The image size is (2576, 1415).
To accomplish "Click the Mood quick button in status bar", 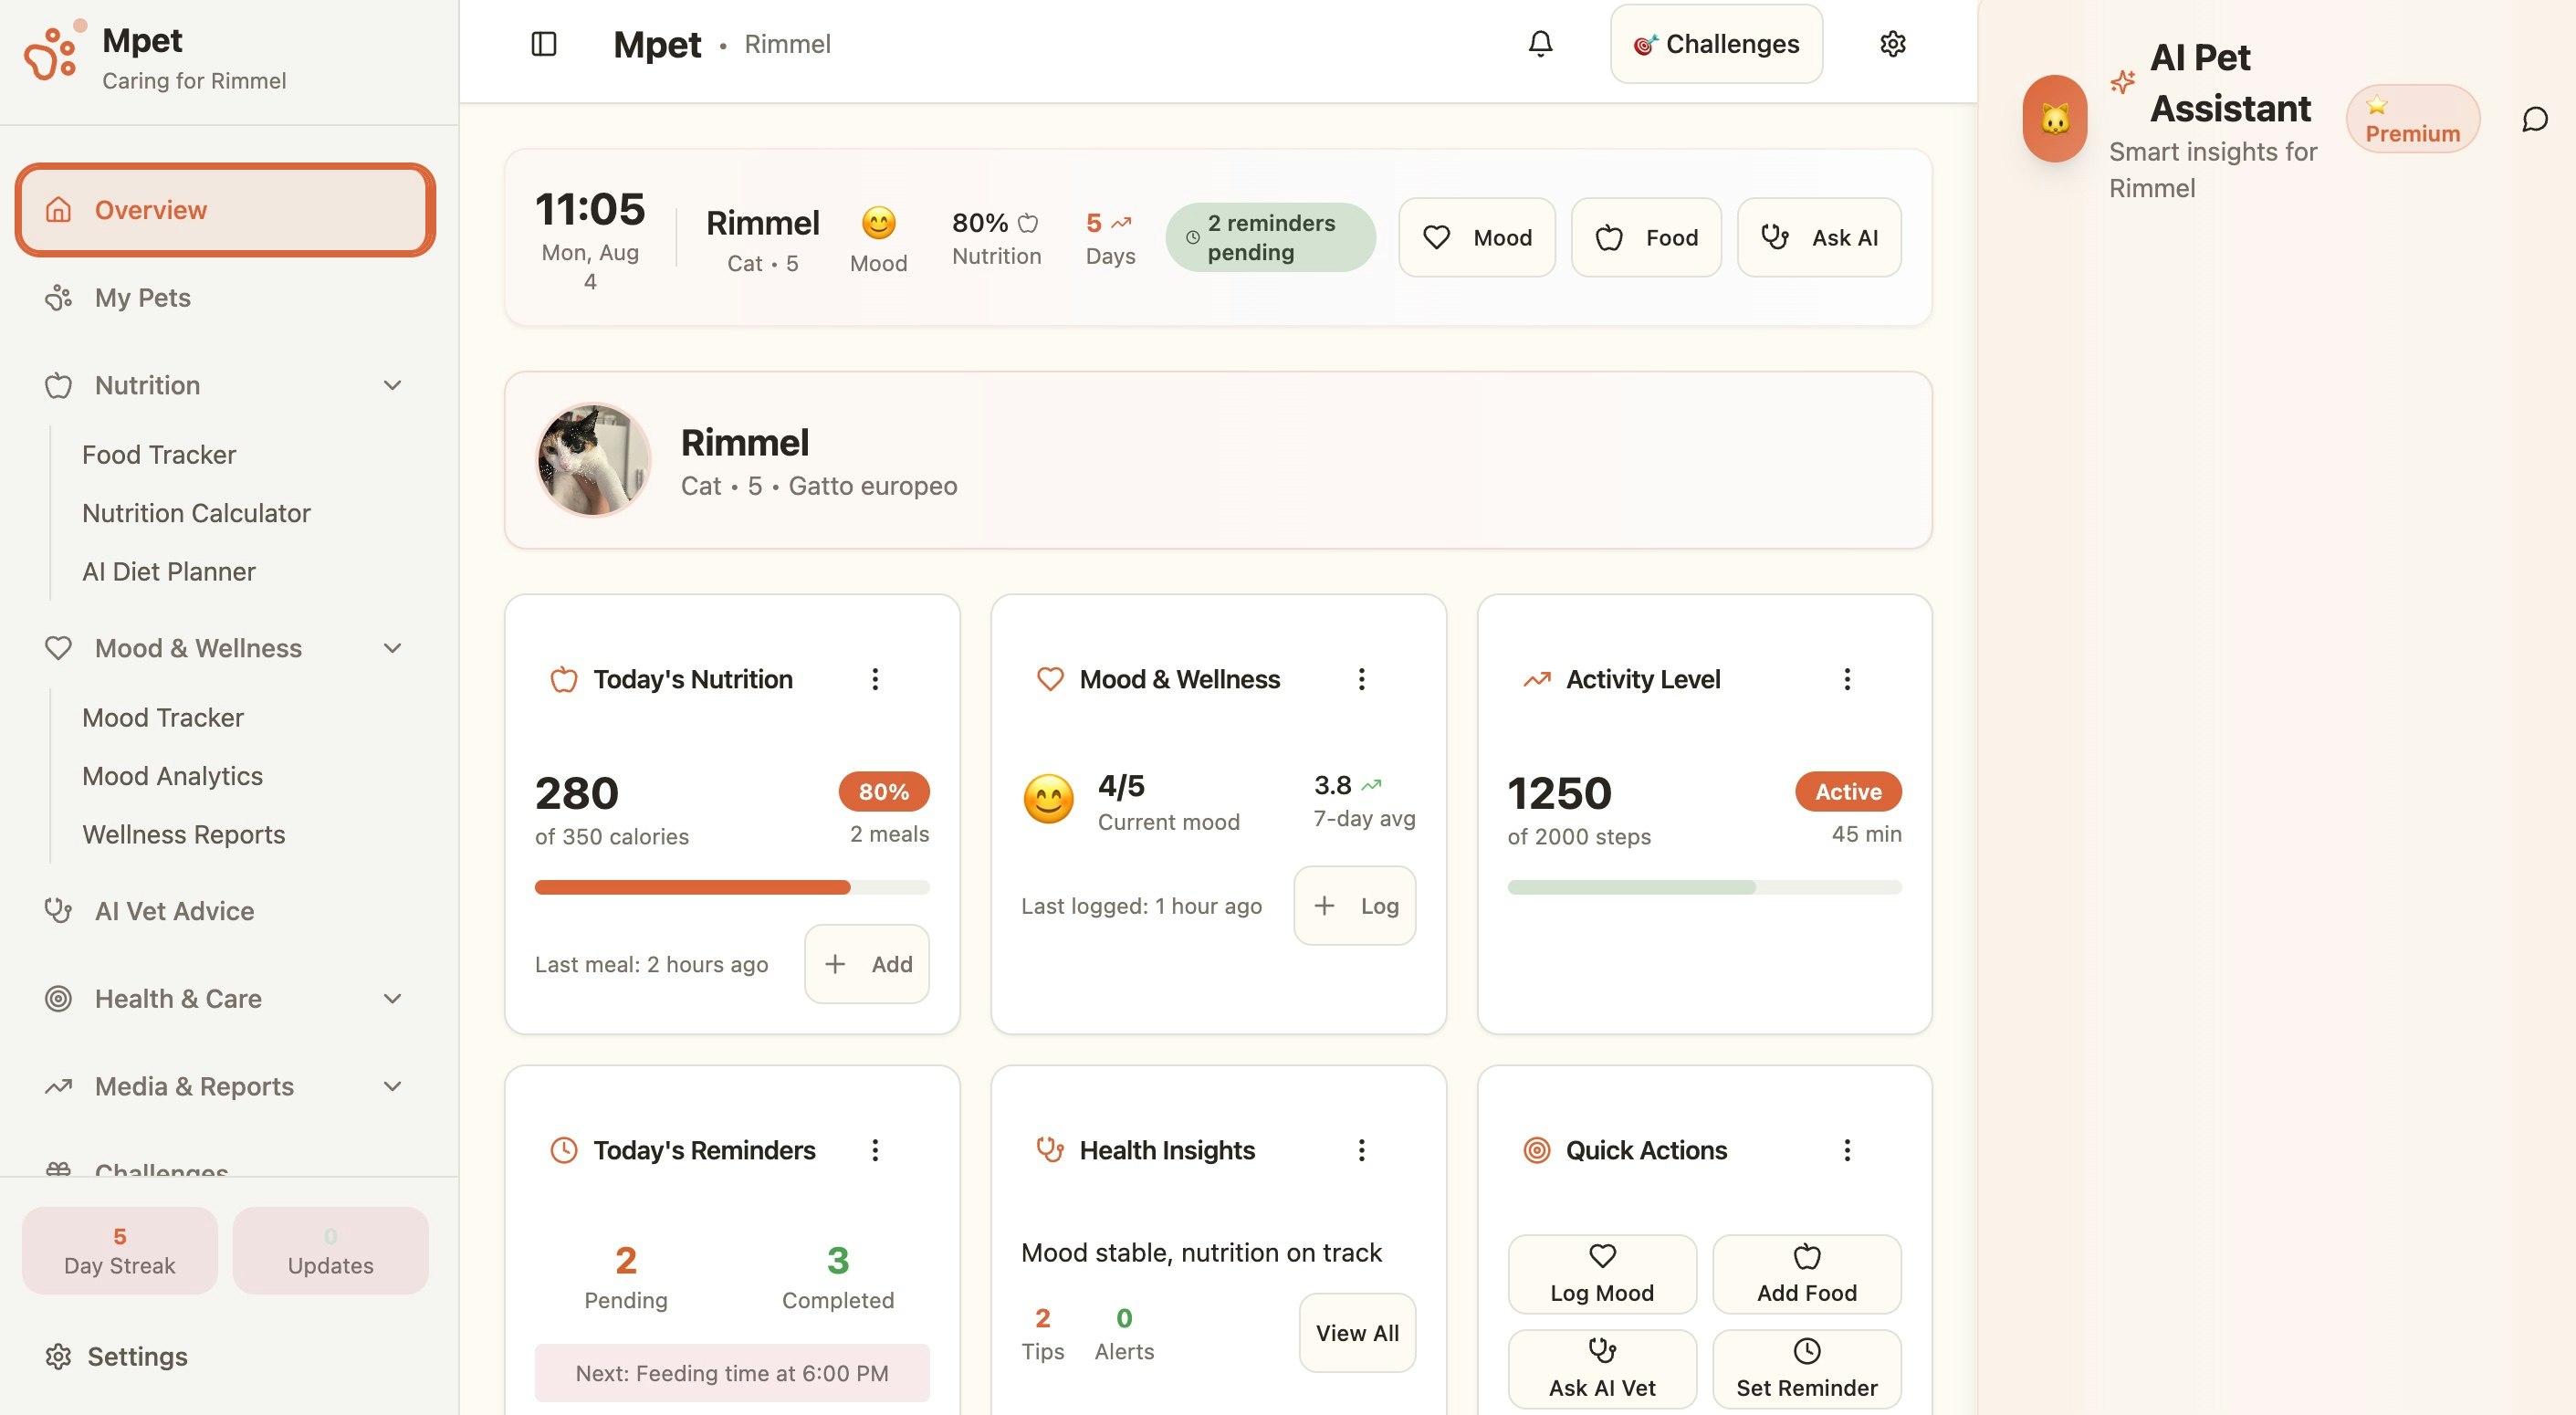I will pyautogui.click(x=1476, y=237).
